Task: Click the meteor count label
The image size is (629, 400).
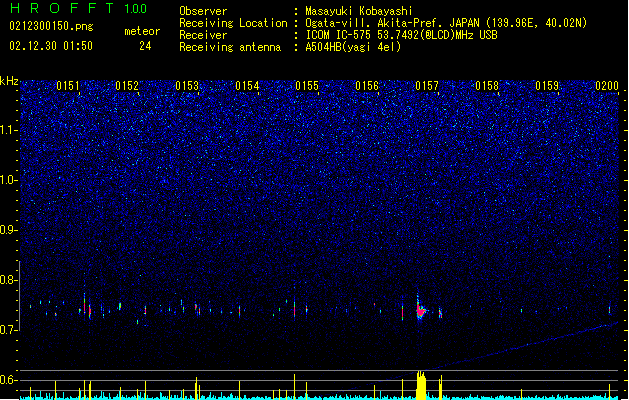Action: coord(142,31)
